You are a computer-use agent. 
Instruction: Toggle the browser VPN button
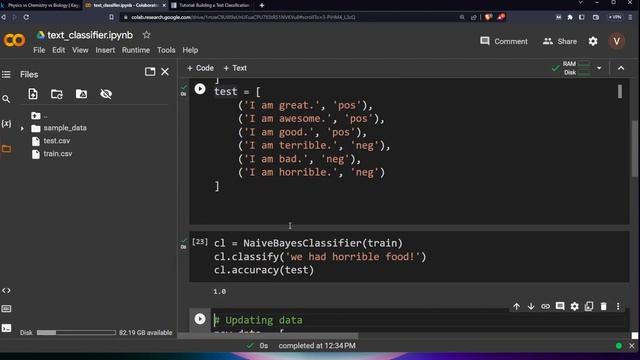point(615,17)
